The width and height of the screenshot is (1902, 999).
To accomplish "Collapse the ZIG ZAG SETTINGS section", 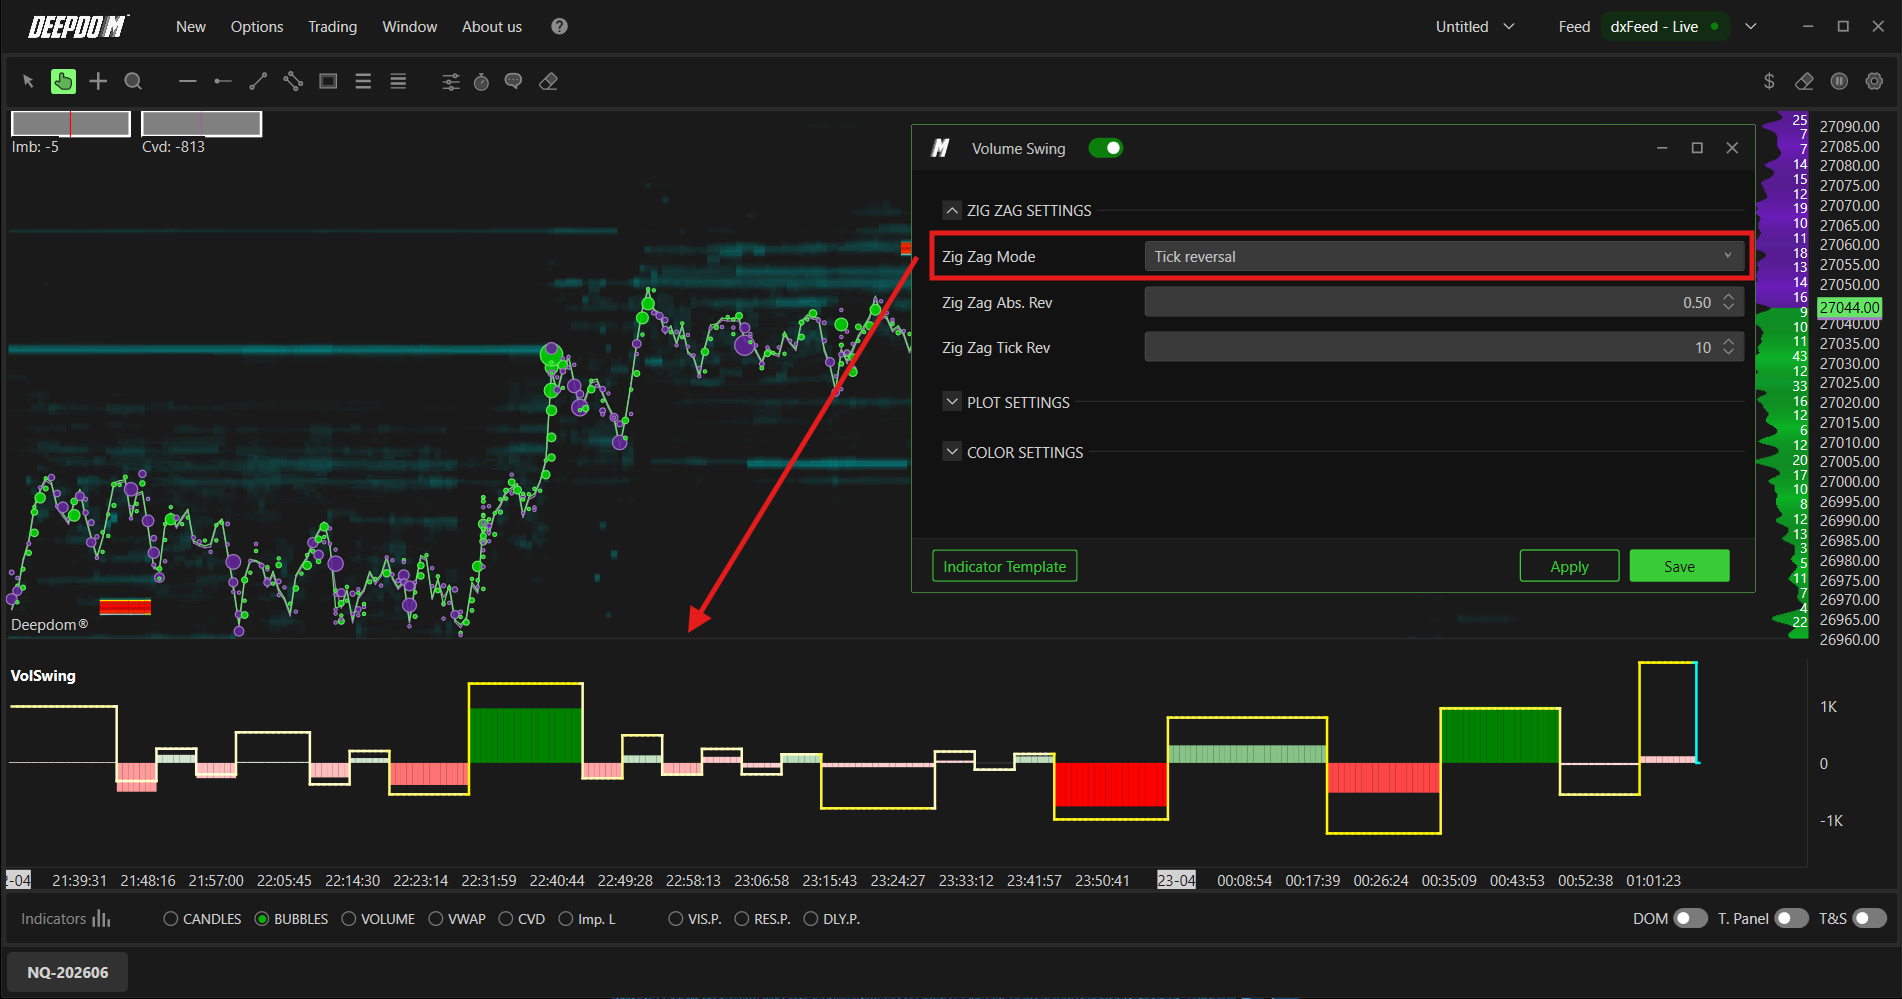I will point(952,210).
